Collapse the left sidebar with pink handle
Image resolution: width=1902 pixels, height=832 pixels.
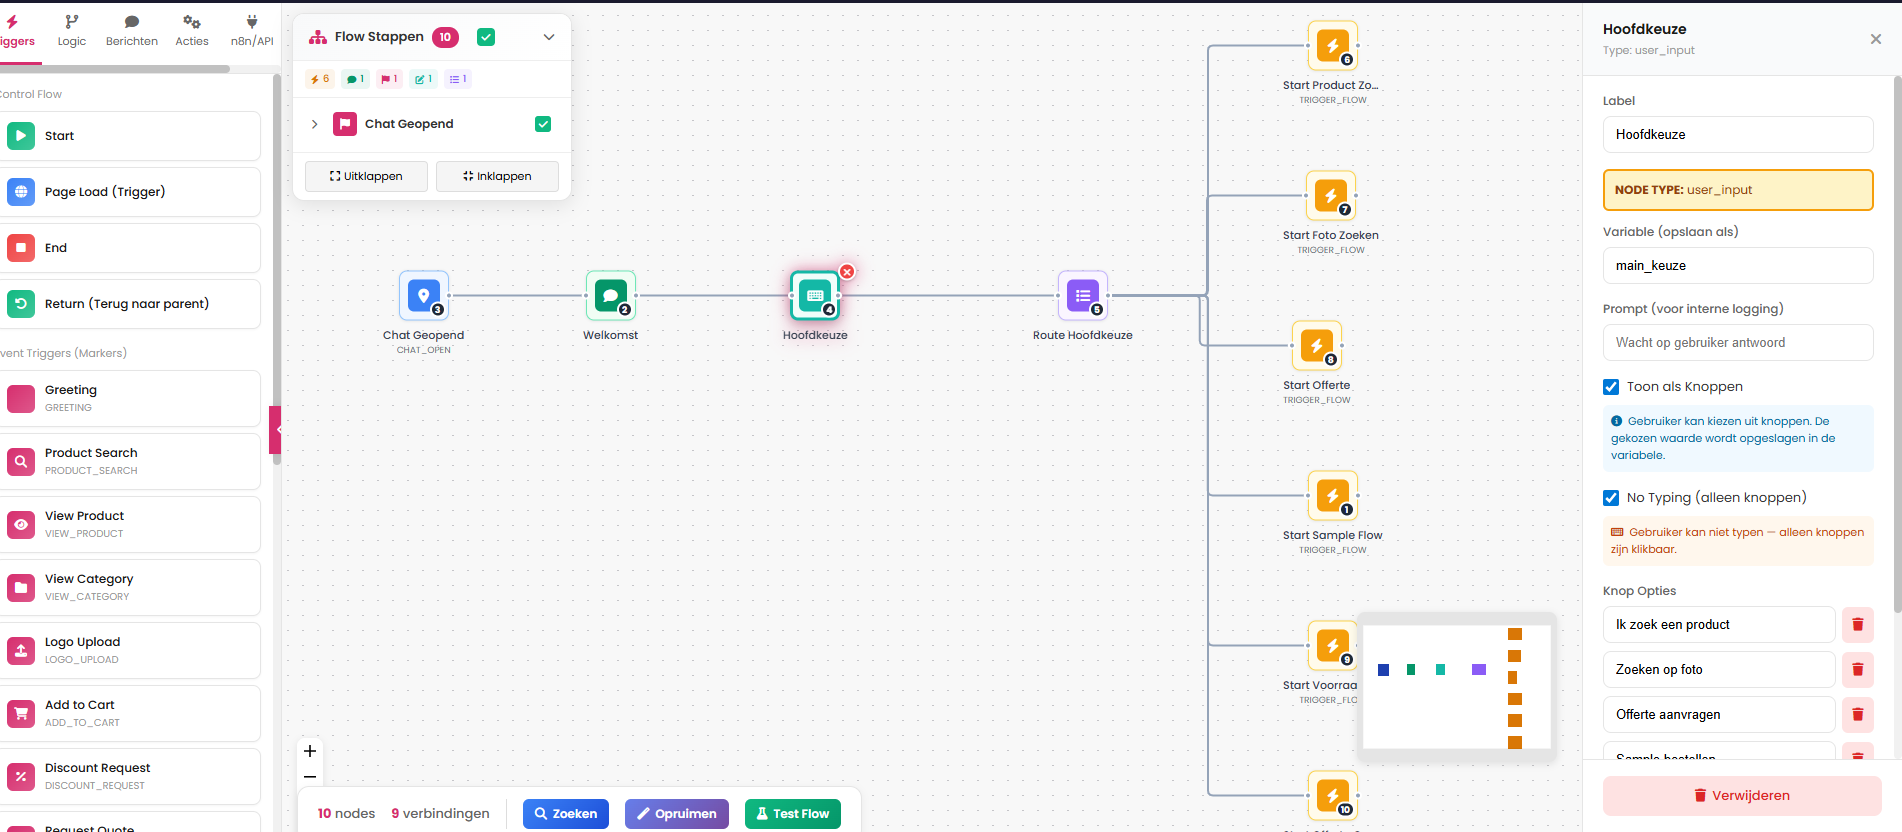[276, 429]
